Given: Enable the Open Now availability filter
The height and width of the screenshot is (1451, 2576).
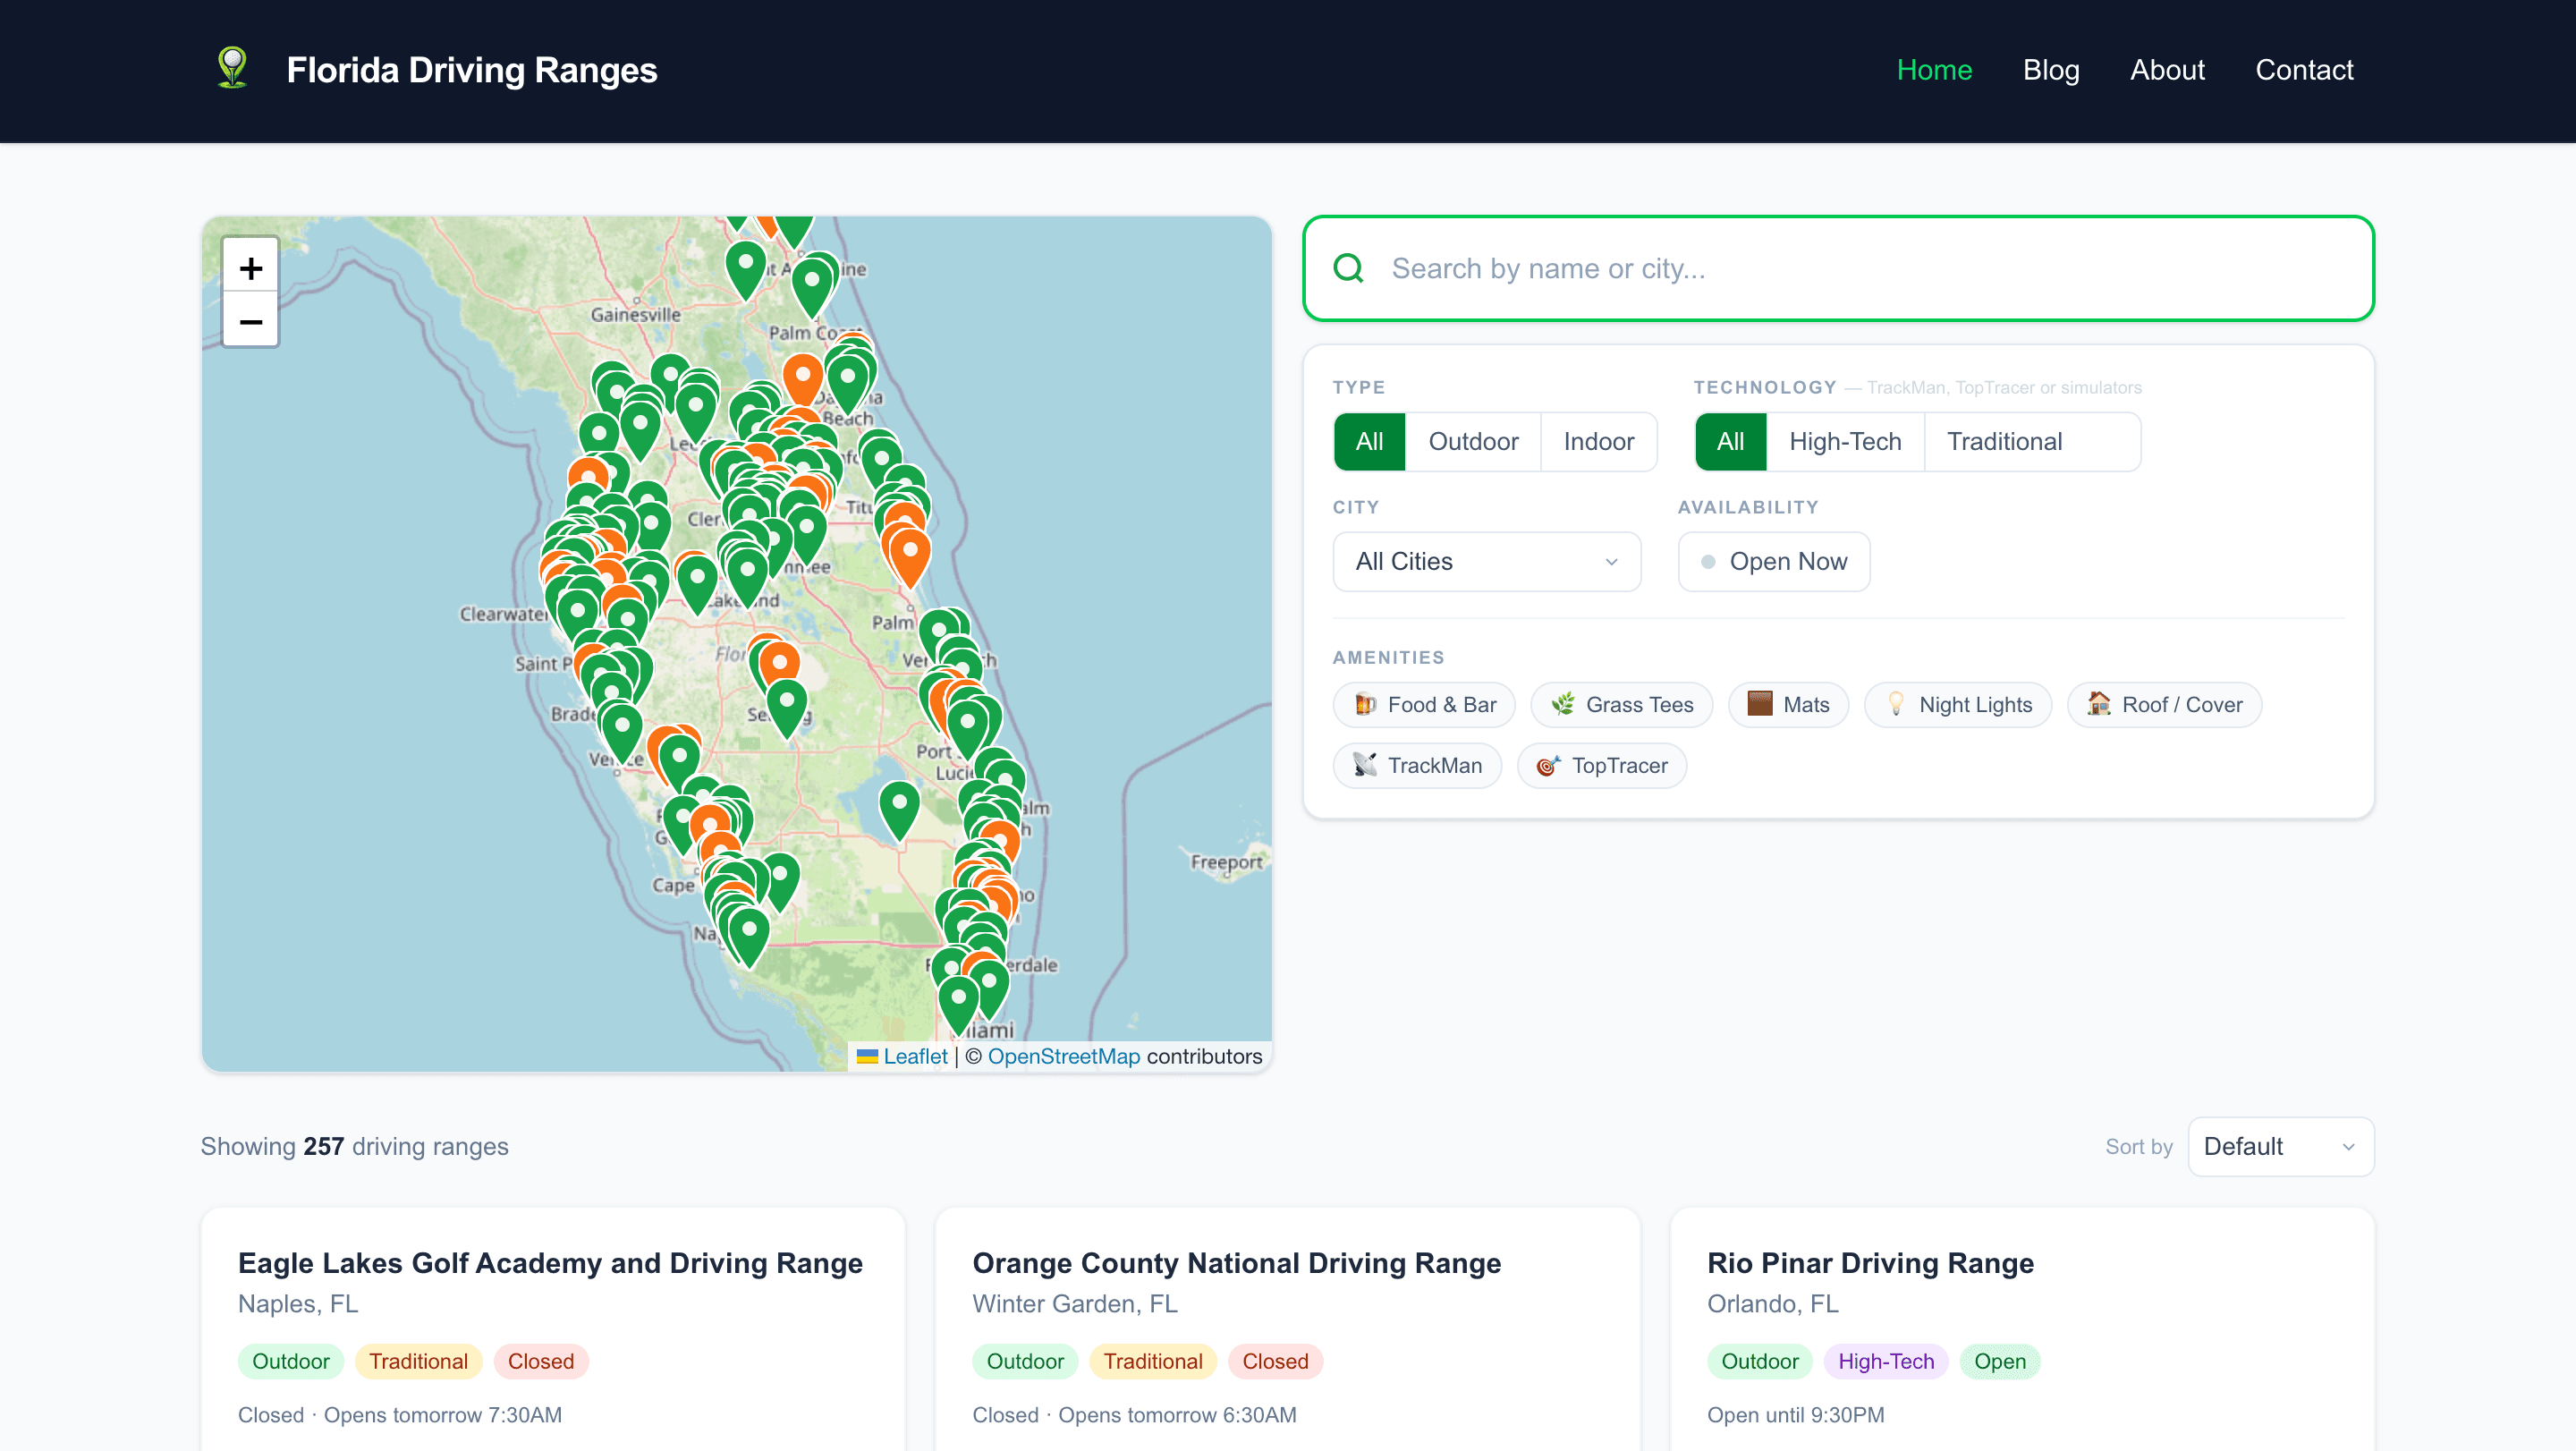Looking at the screenshot, I should 1773,561.
